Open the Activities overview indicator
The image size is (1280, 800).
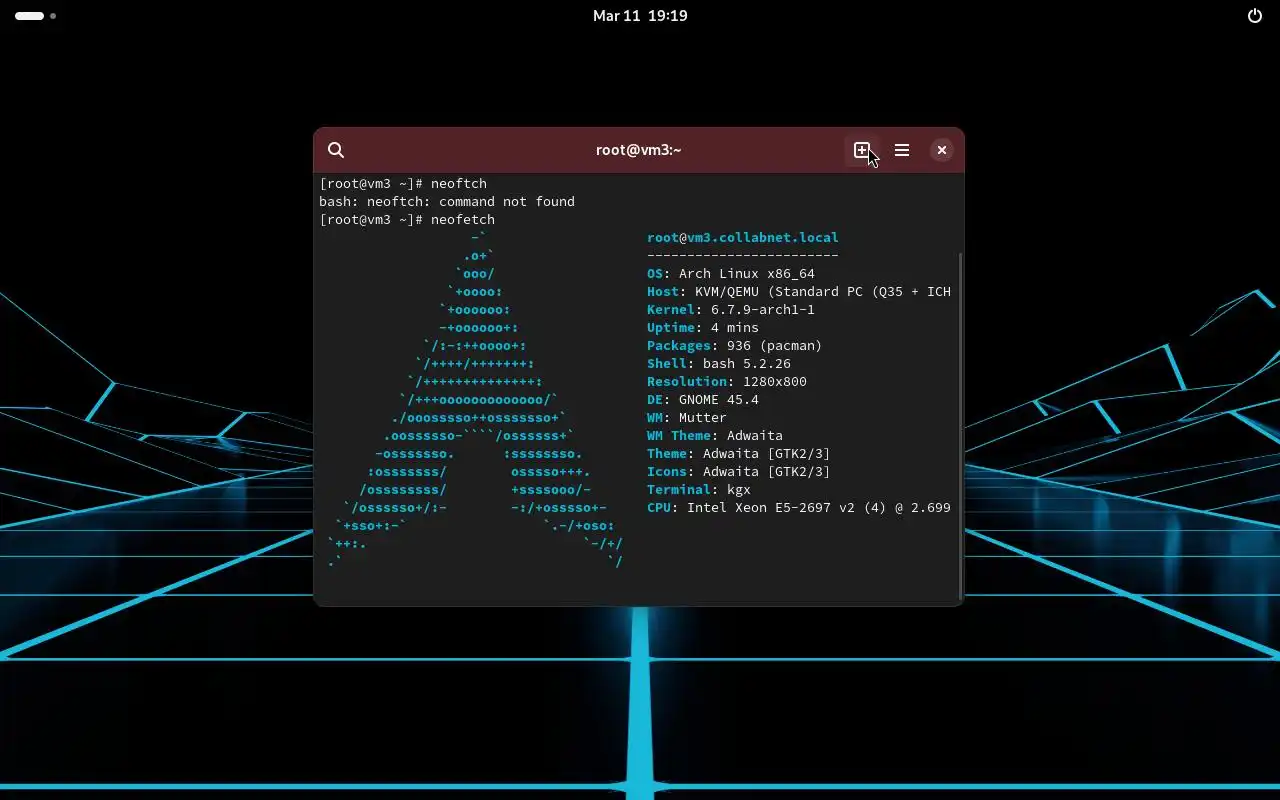click(35, 16)
